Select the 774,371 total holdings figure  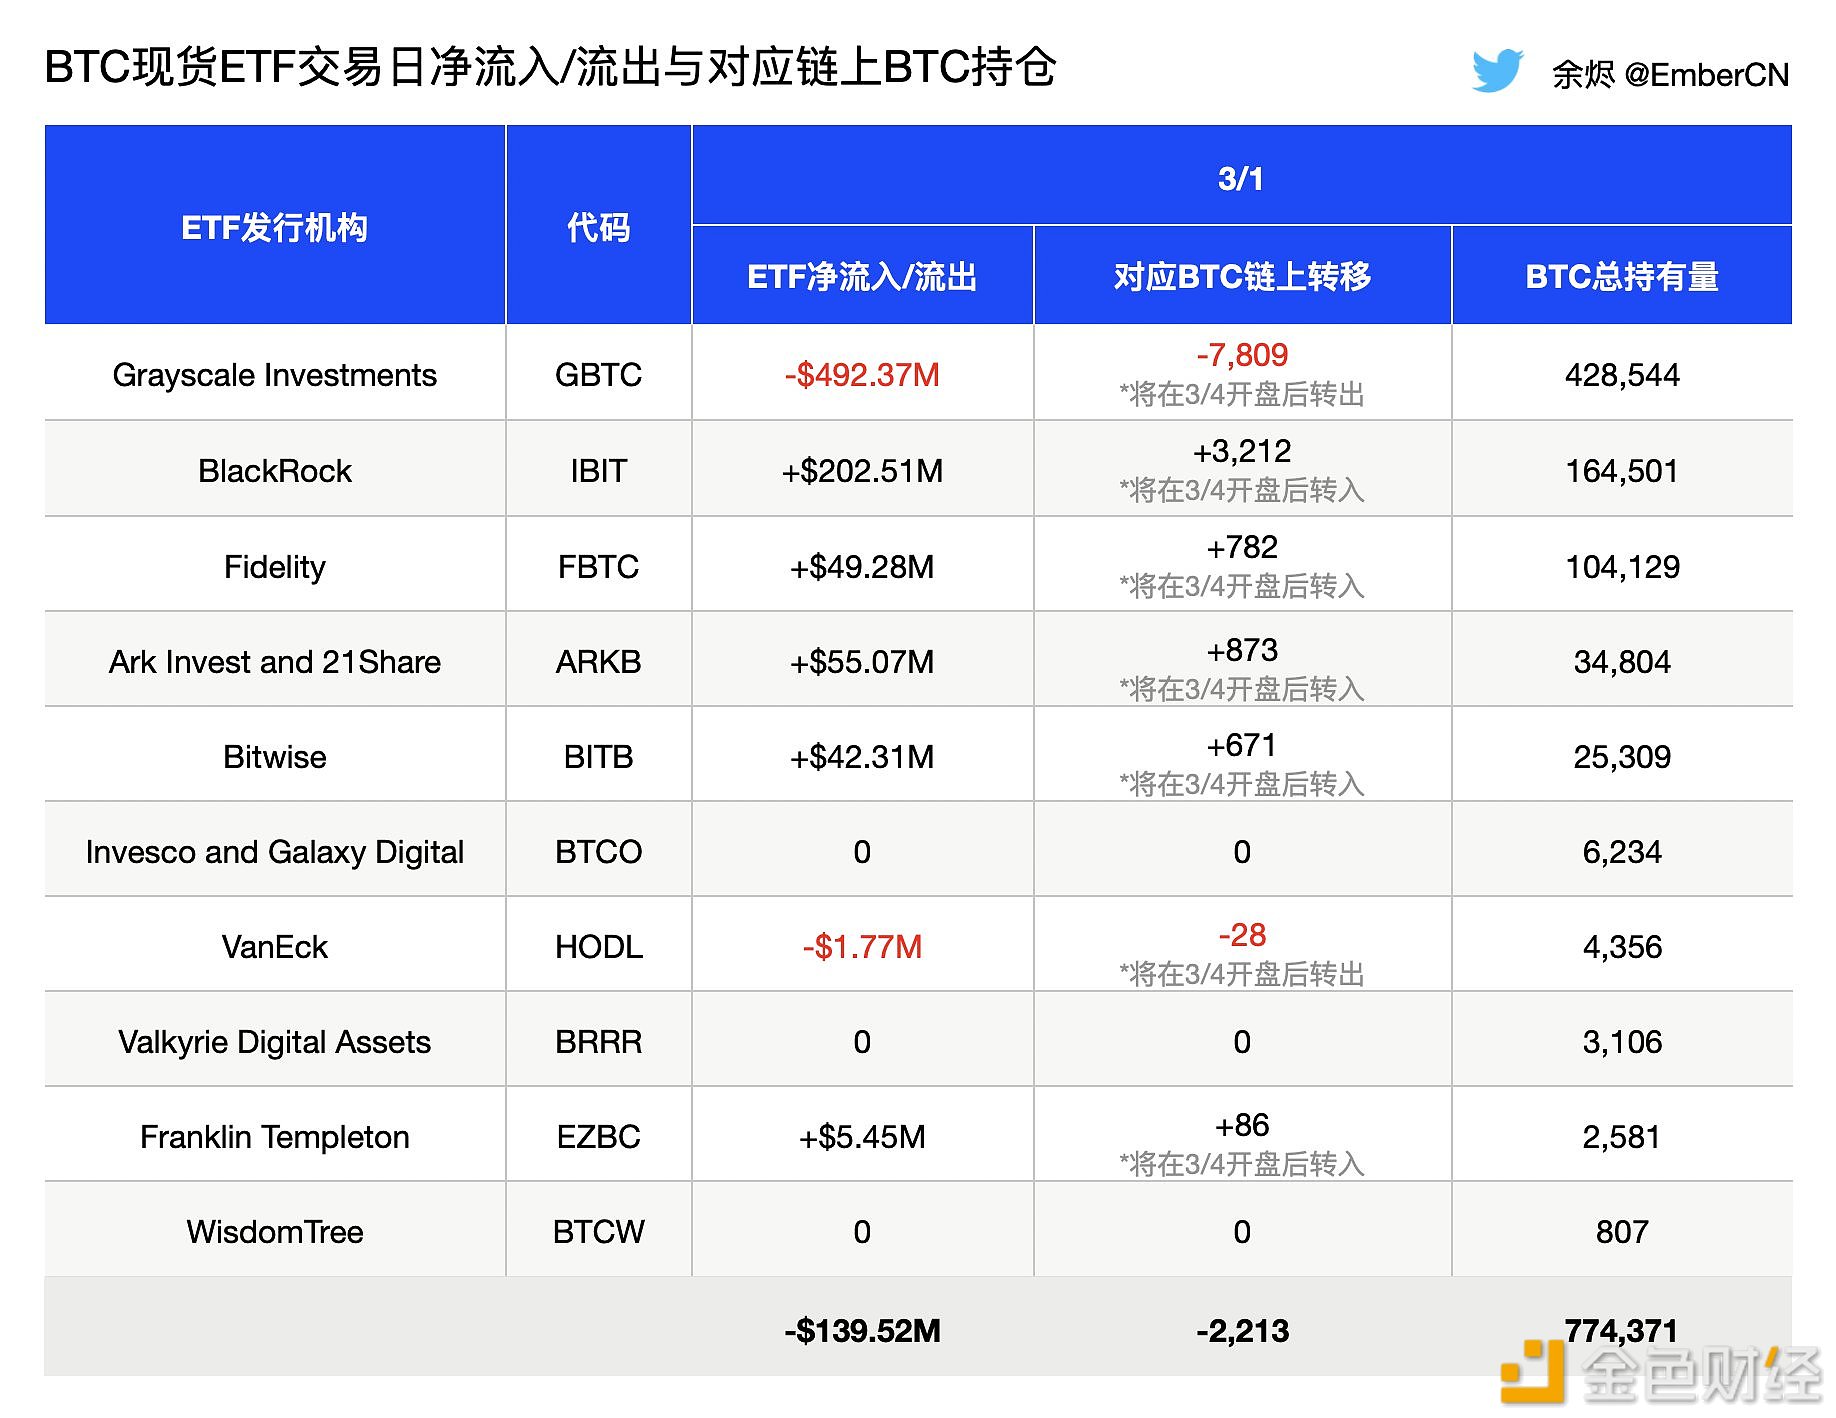(x=1620, y=1331)
